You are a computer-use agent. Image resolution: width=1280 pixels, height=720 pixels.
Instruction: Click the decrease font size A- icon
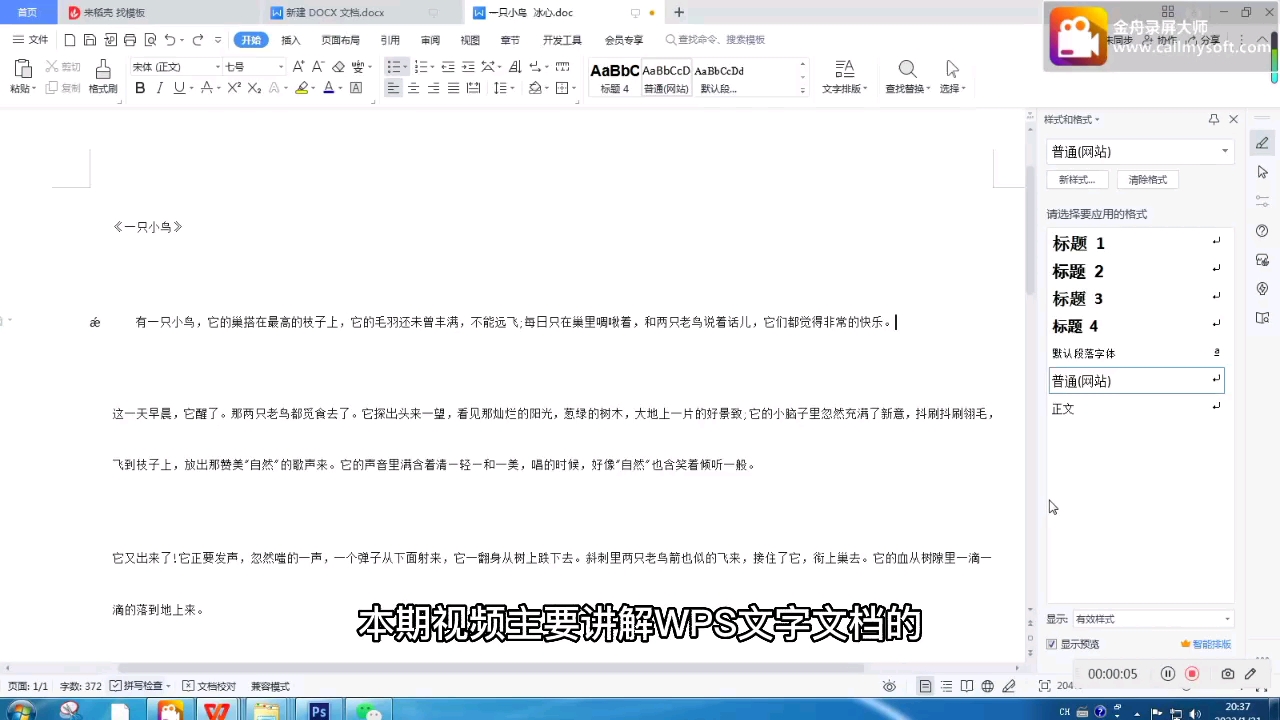(318, 67)
